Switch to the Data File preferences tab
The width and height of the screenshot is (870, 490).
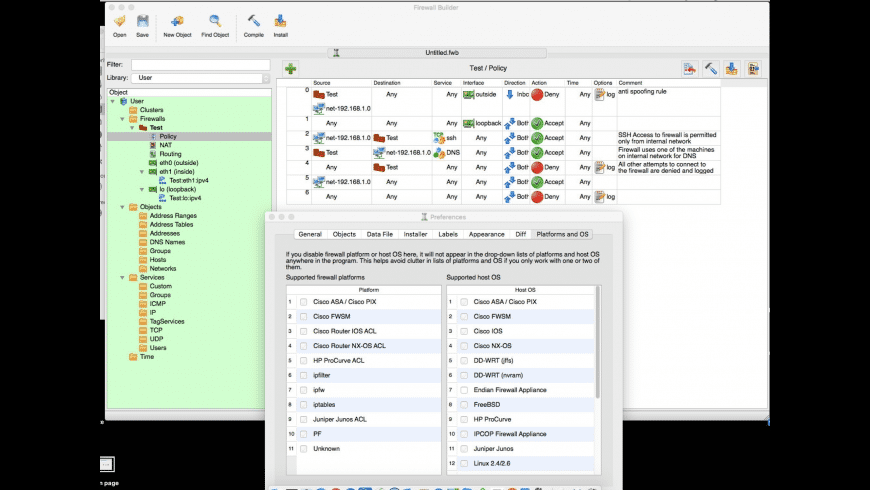tap(380, 234)
